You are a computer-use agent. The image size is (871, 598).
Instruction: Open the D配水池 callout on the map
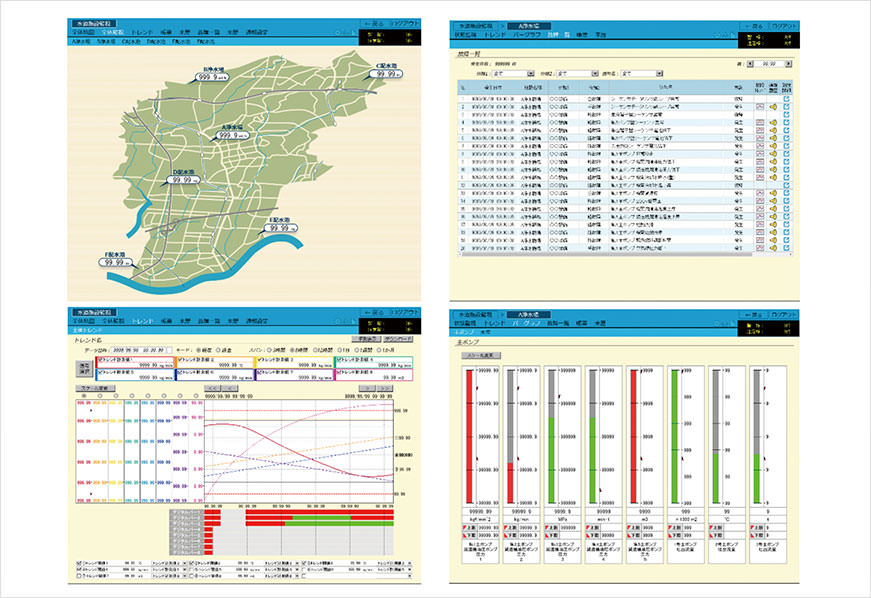pyautogui.click(x=183, y=178)
